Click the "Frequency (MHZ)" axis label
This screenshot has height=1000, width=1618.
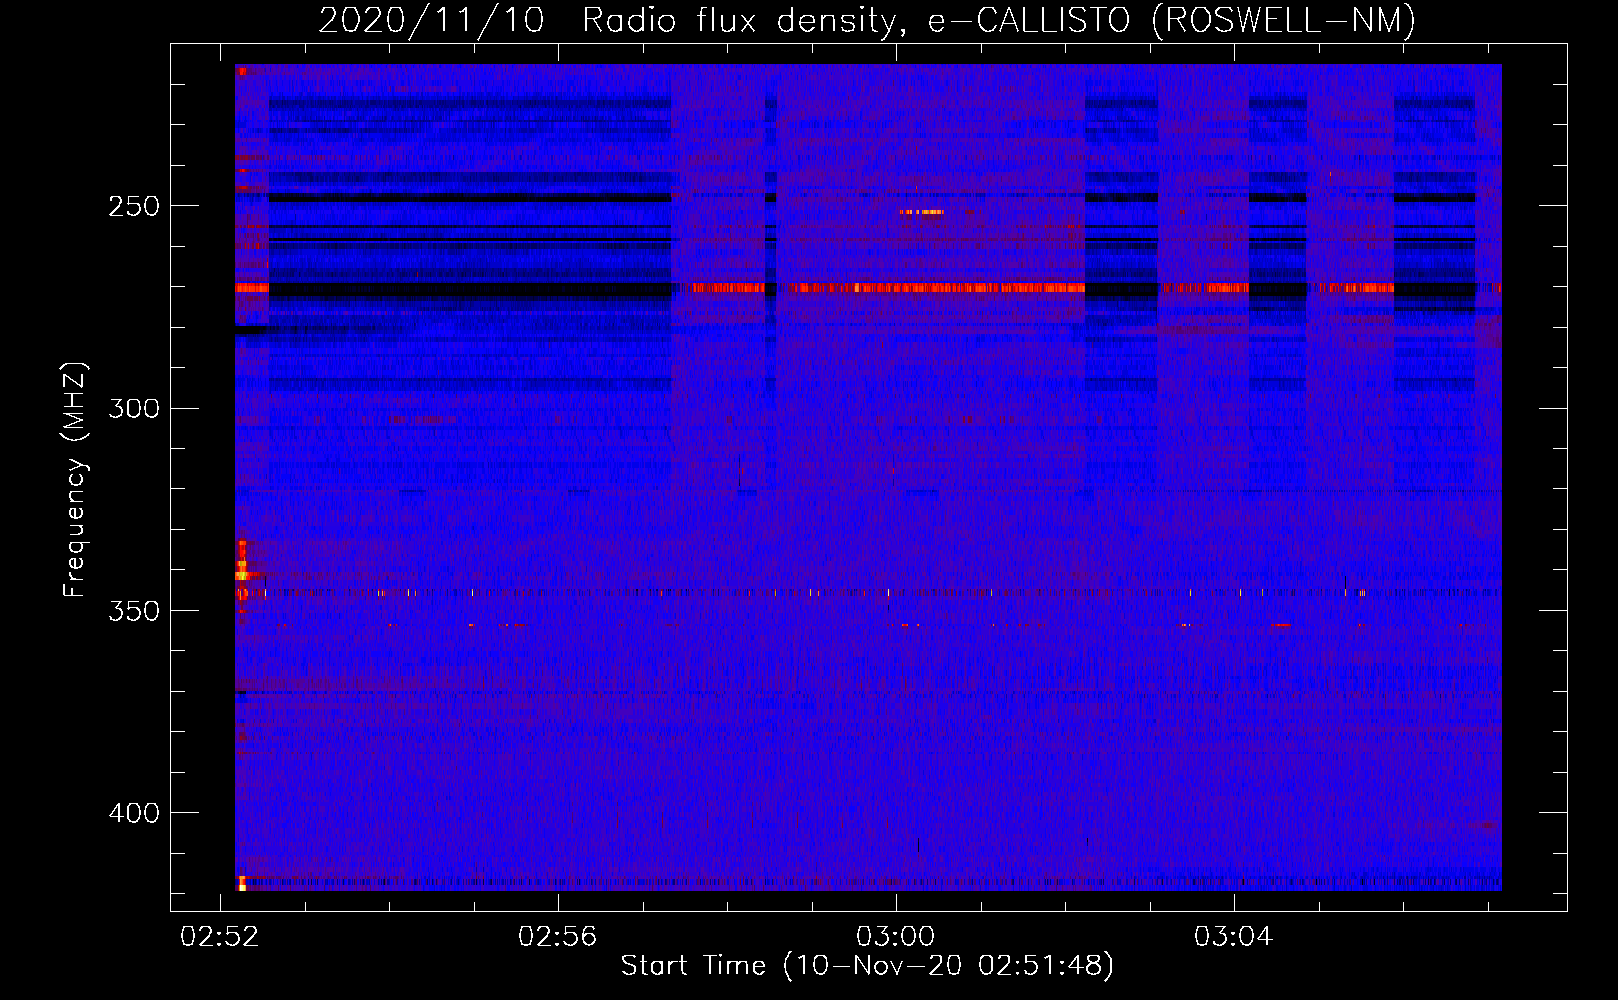point(75,480)
